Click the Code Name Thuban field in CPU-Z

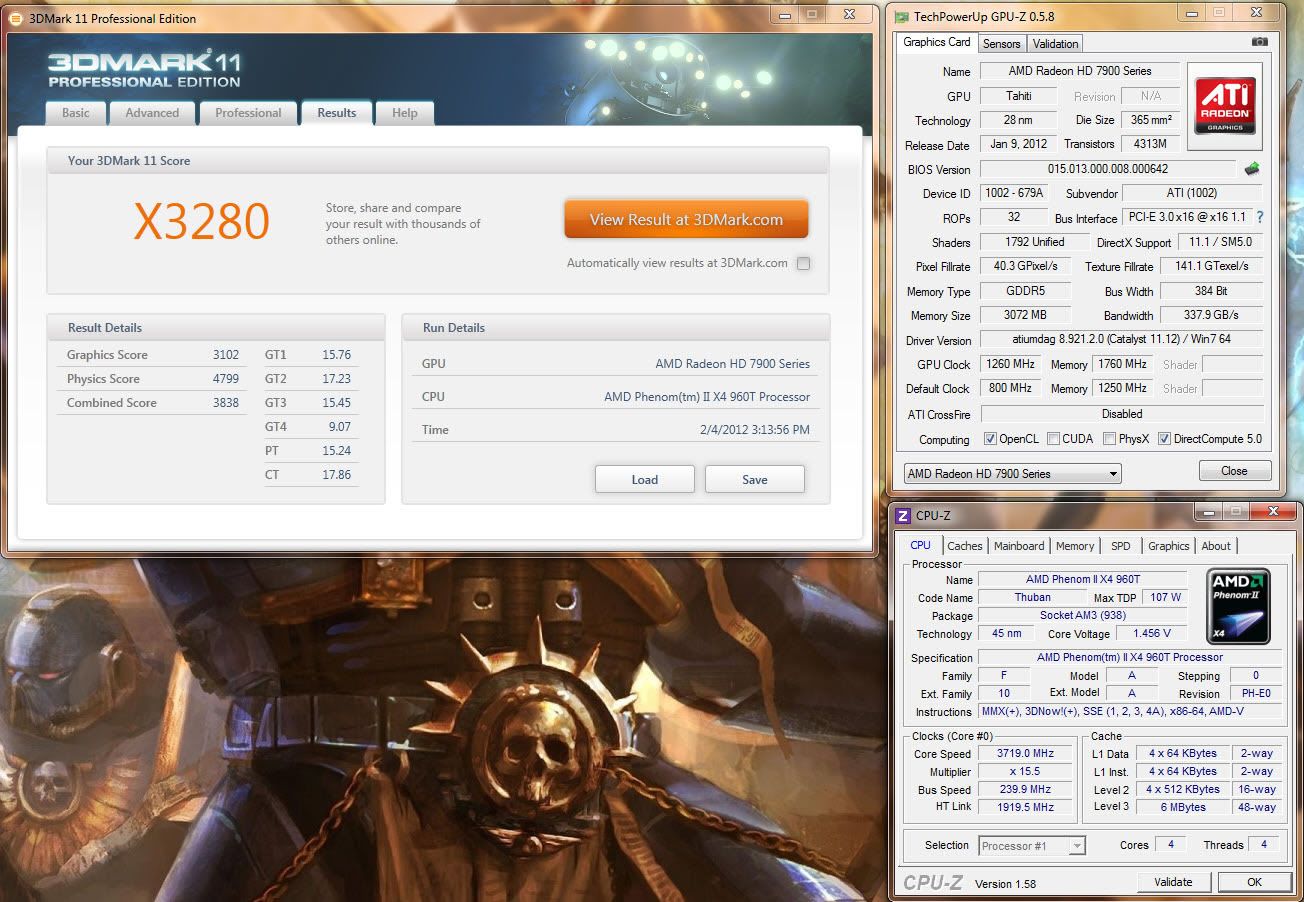1033,597
